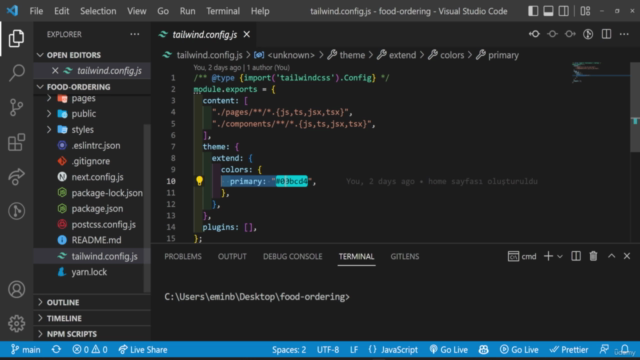Viewport: 640px width, 360px height.
Task: Add a new terminal with plus
Action: [548, 256]
